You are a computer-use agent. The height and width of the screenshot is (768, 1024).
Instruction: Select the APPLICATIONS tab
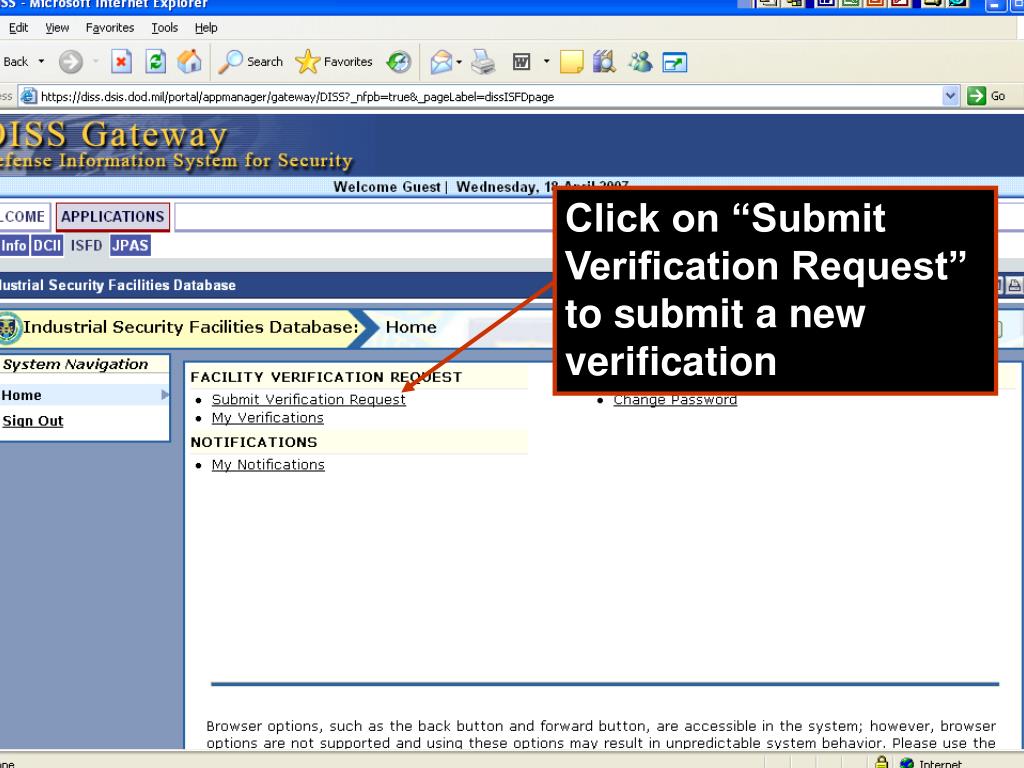tap(112, 217)
